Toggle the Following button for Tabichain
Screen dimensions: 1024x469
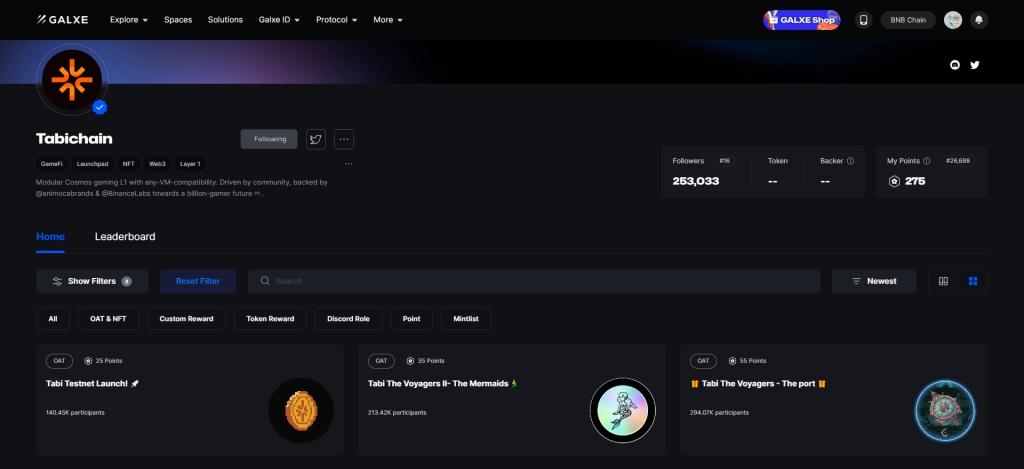[x=269, y=139]
